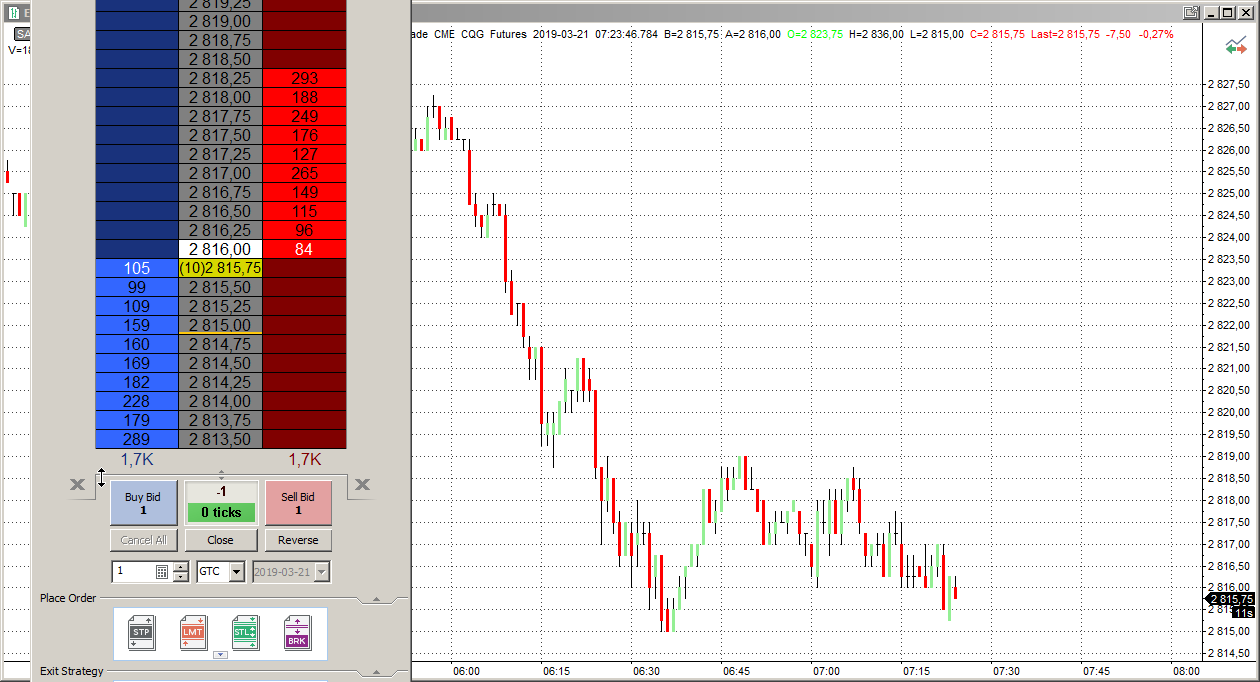Click the Reverse position button

coord(298,540)
